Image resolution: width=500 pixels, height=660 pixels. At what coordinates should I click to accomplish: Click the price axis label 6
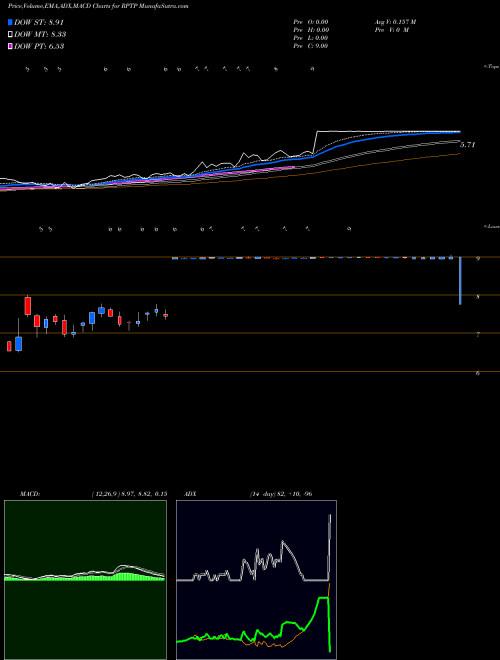click(478, 373)
